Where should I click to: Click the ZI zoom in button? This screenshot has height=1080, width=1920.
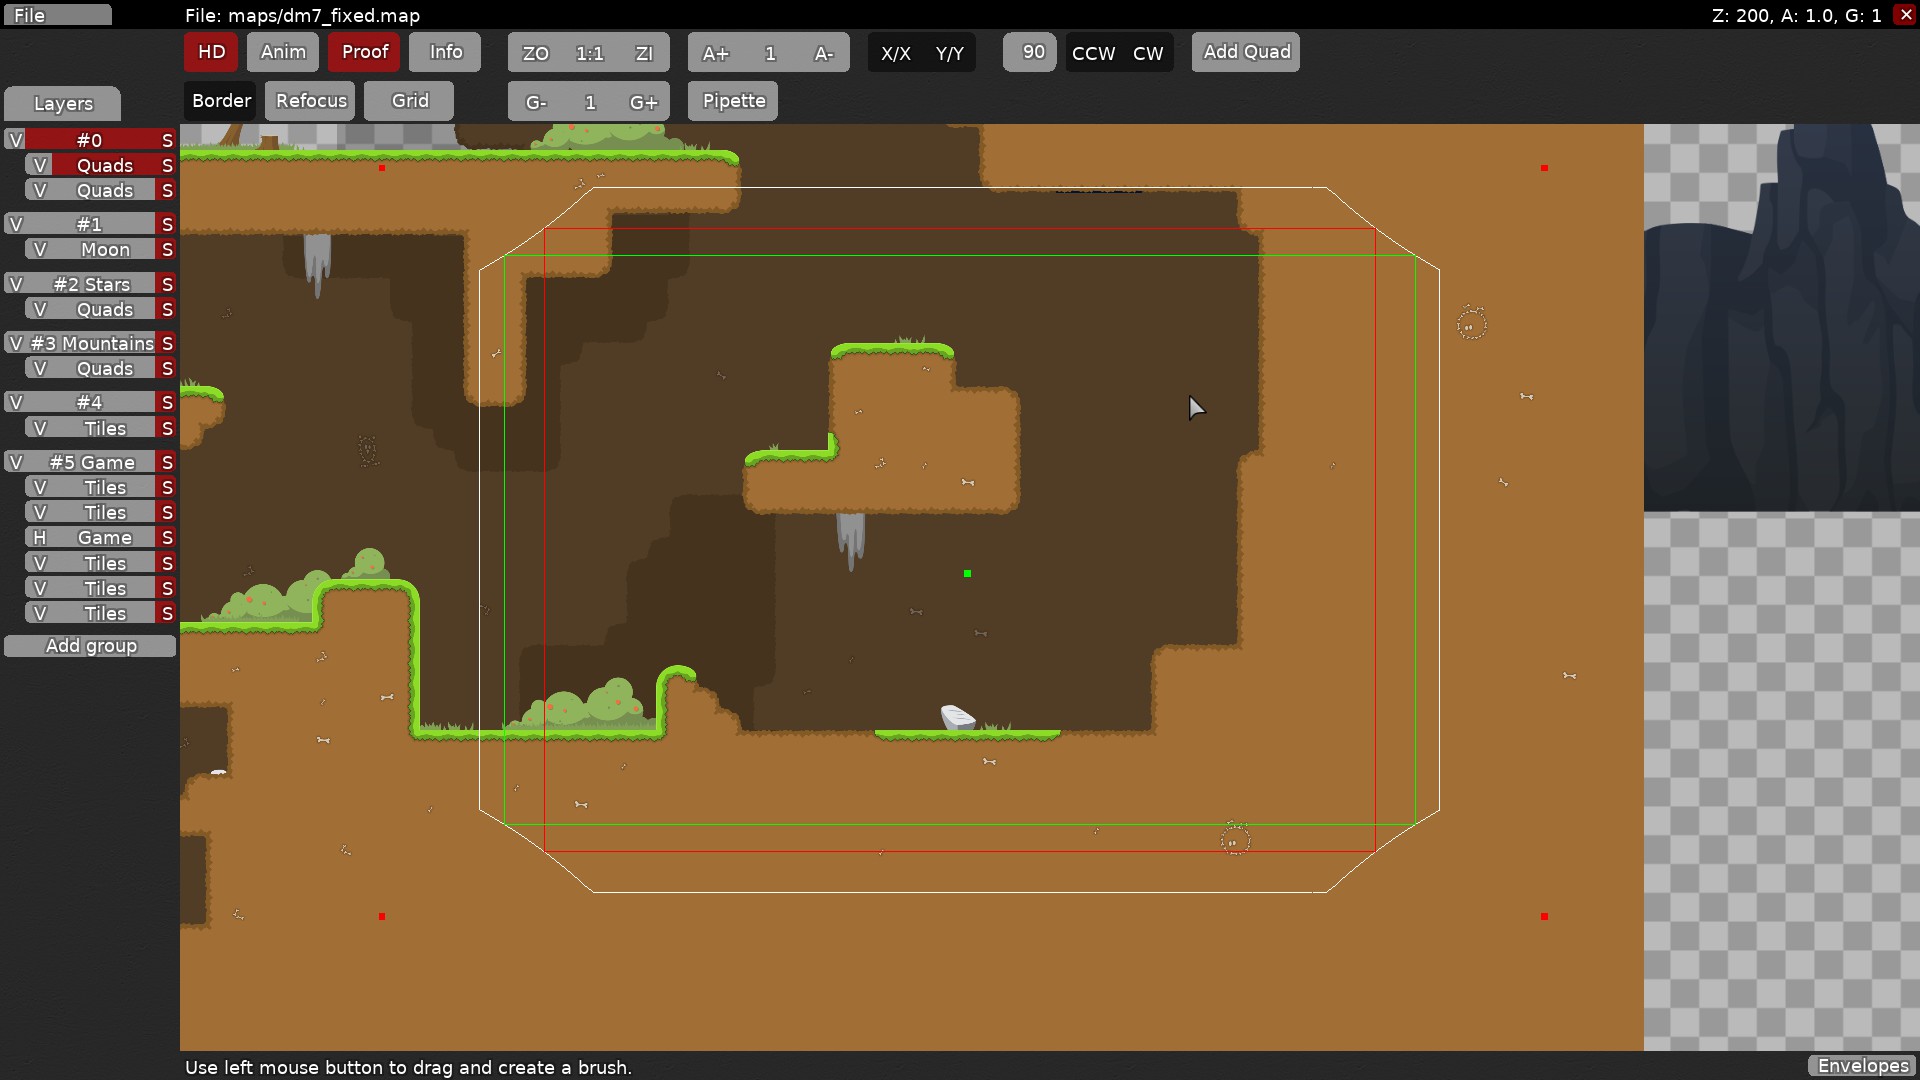point(644,53)
